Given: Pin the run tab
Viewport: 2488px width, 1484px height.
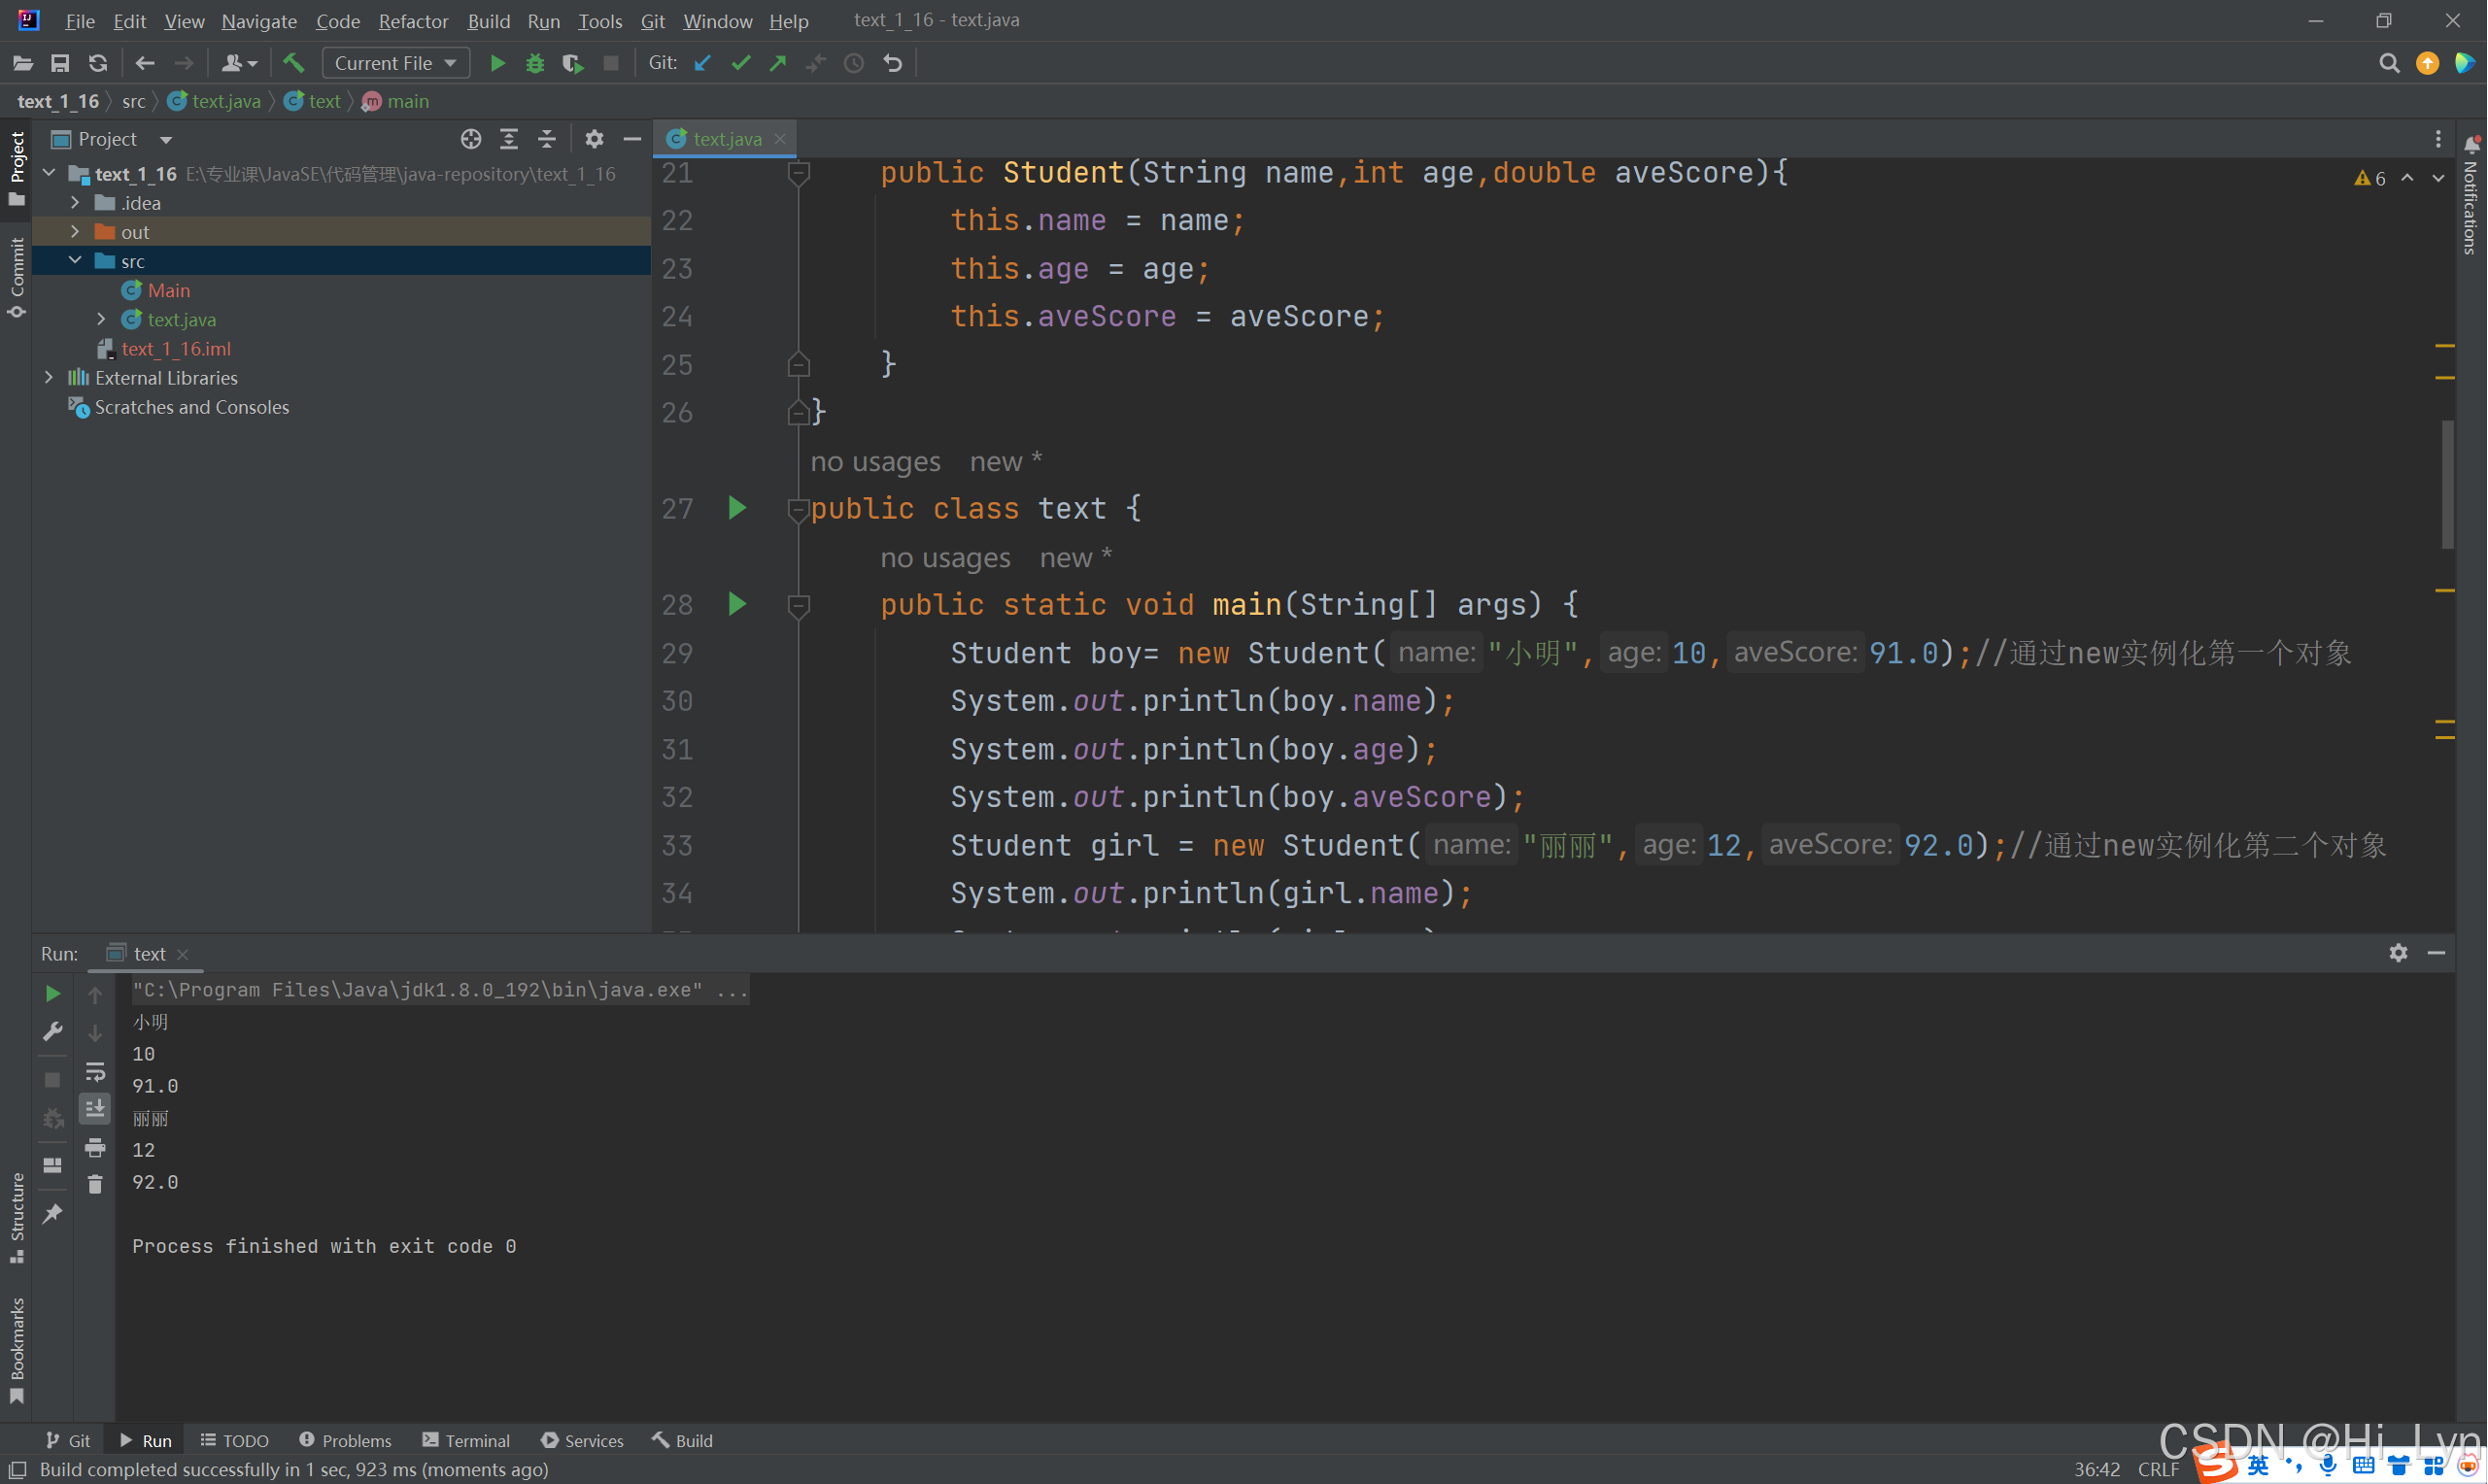Looking at the screenshot, I should tap(53, 1213).
